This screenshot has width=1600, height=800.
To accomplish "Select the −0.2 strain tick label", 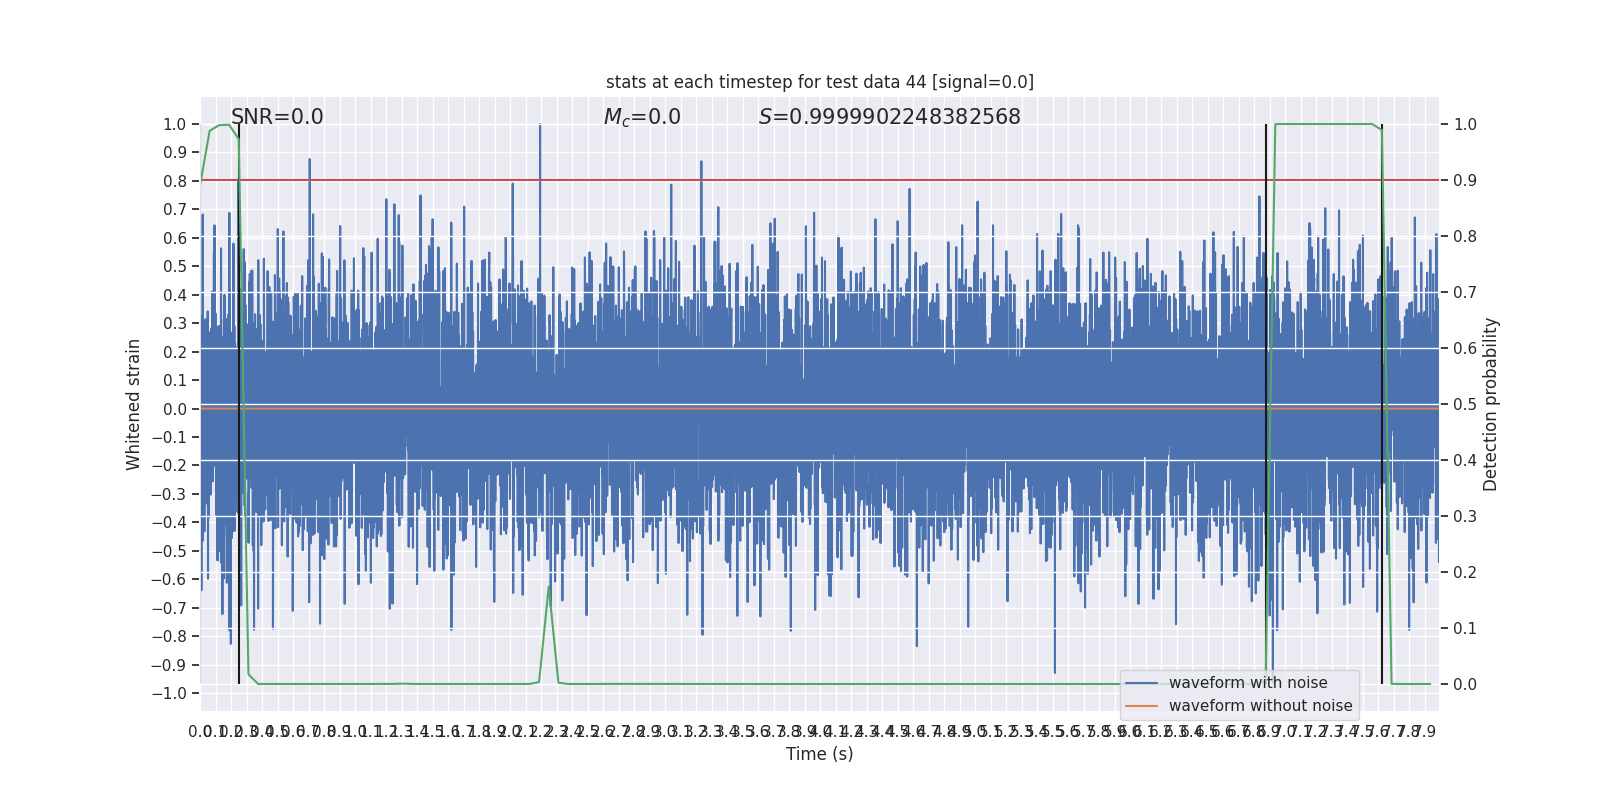I will coord(169,465).
